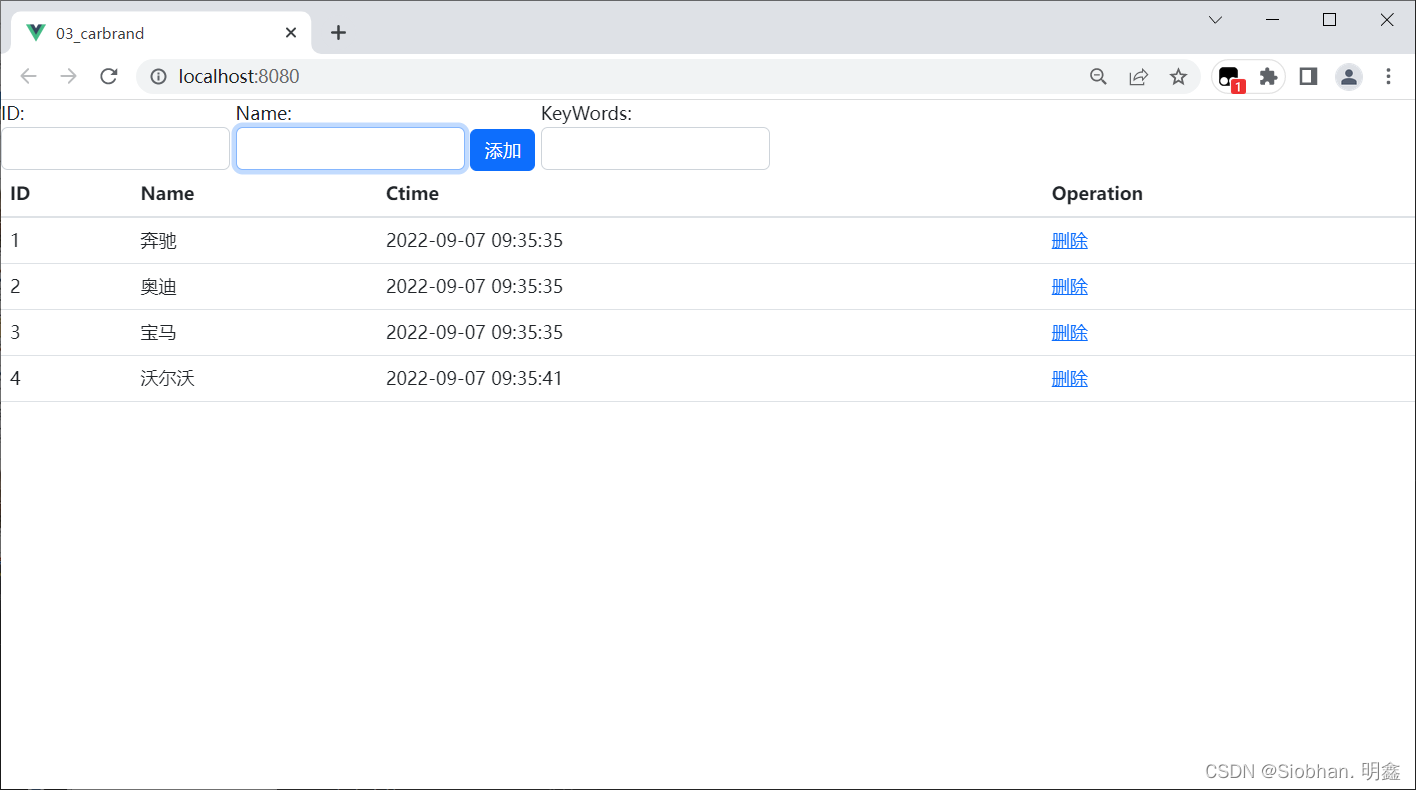Click the KeyWords input field
The image size is (1416, 790).
pyautogui.click(x=654, y=148)
